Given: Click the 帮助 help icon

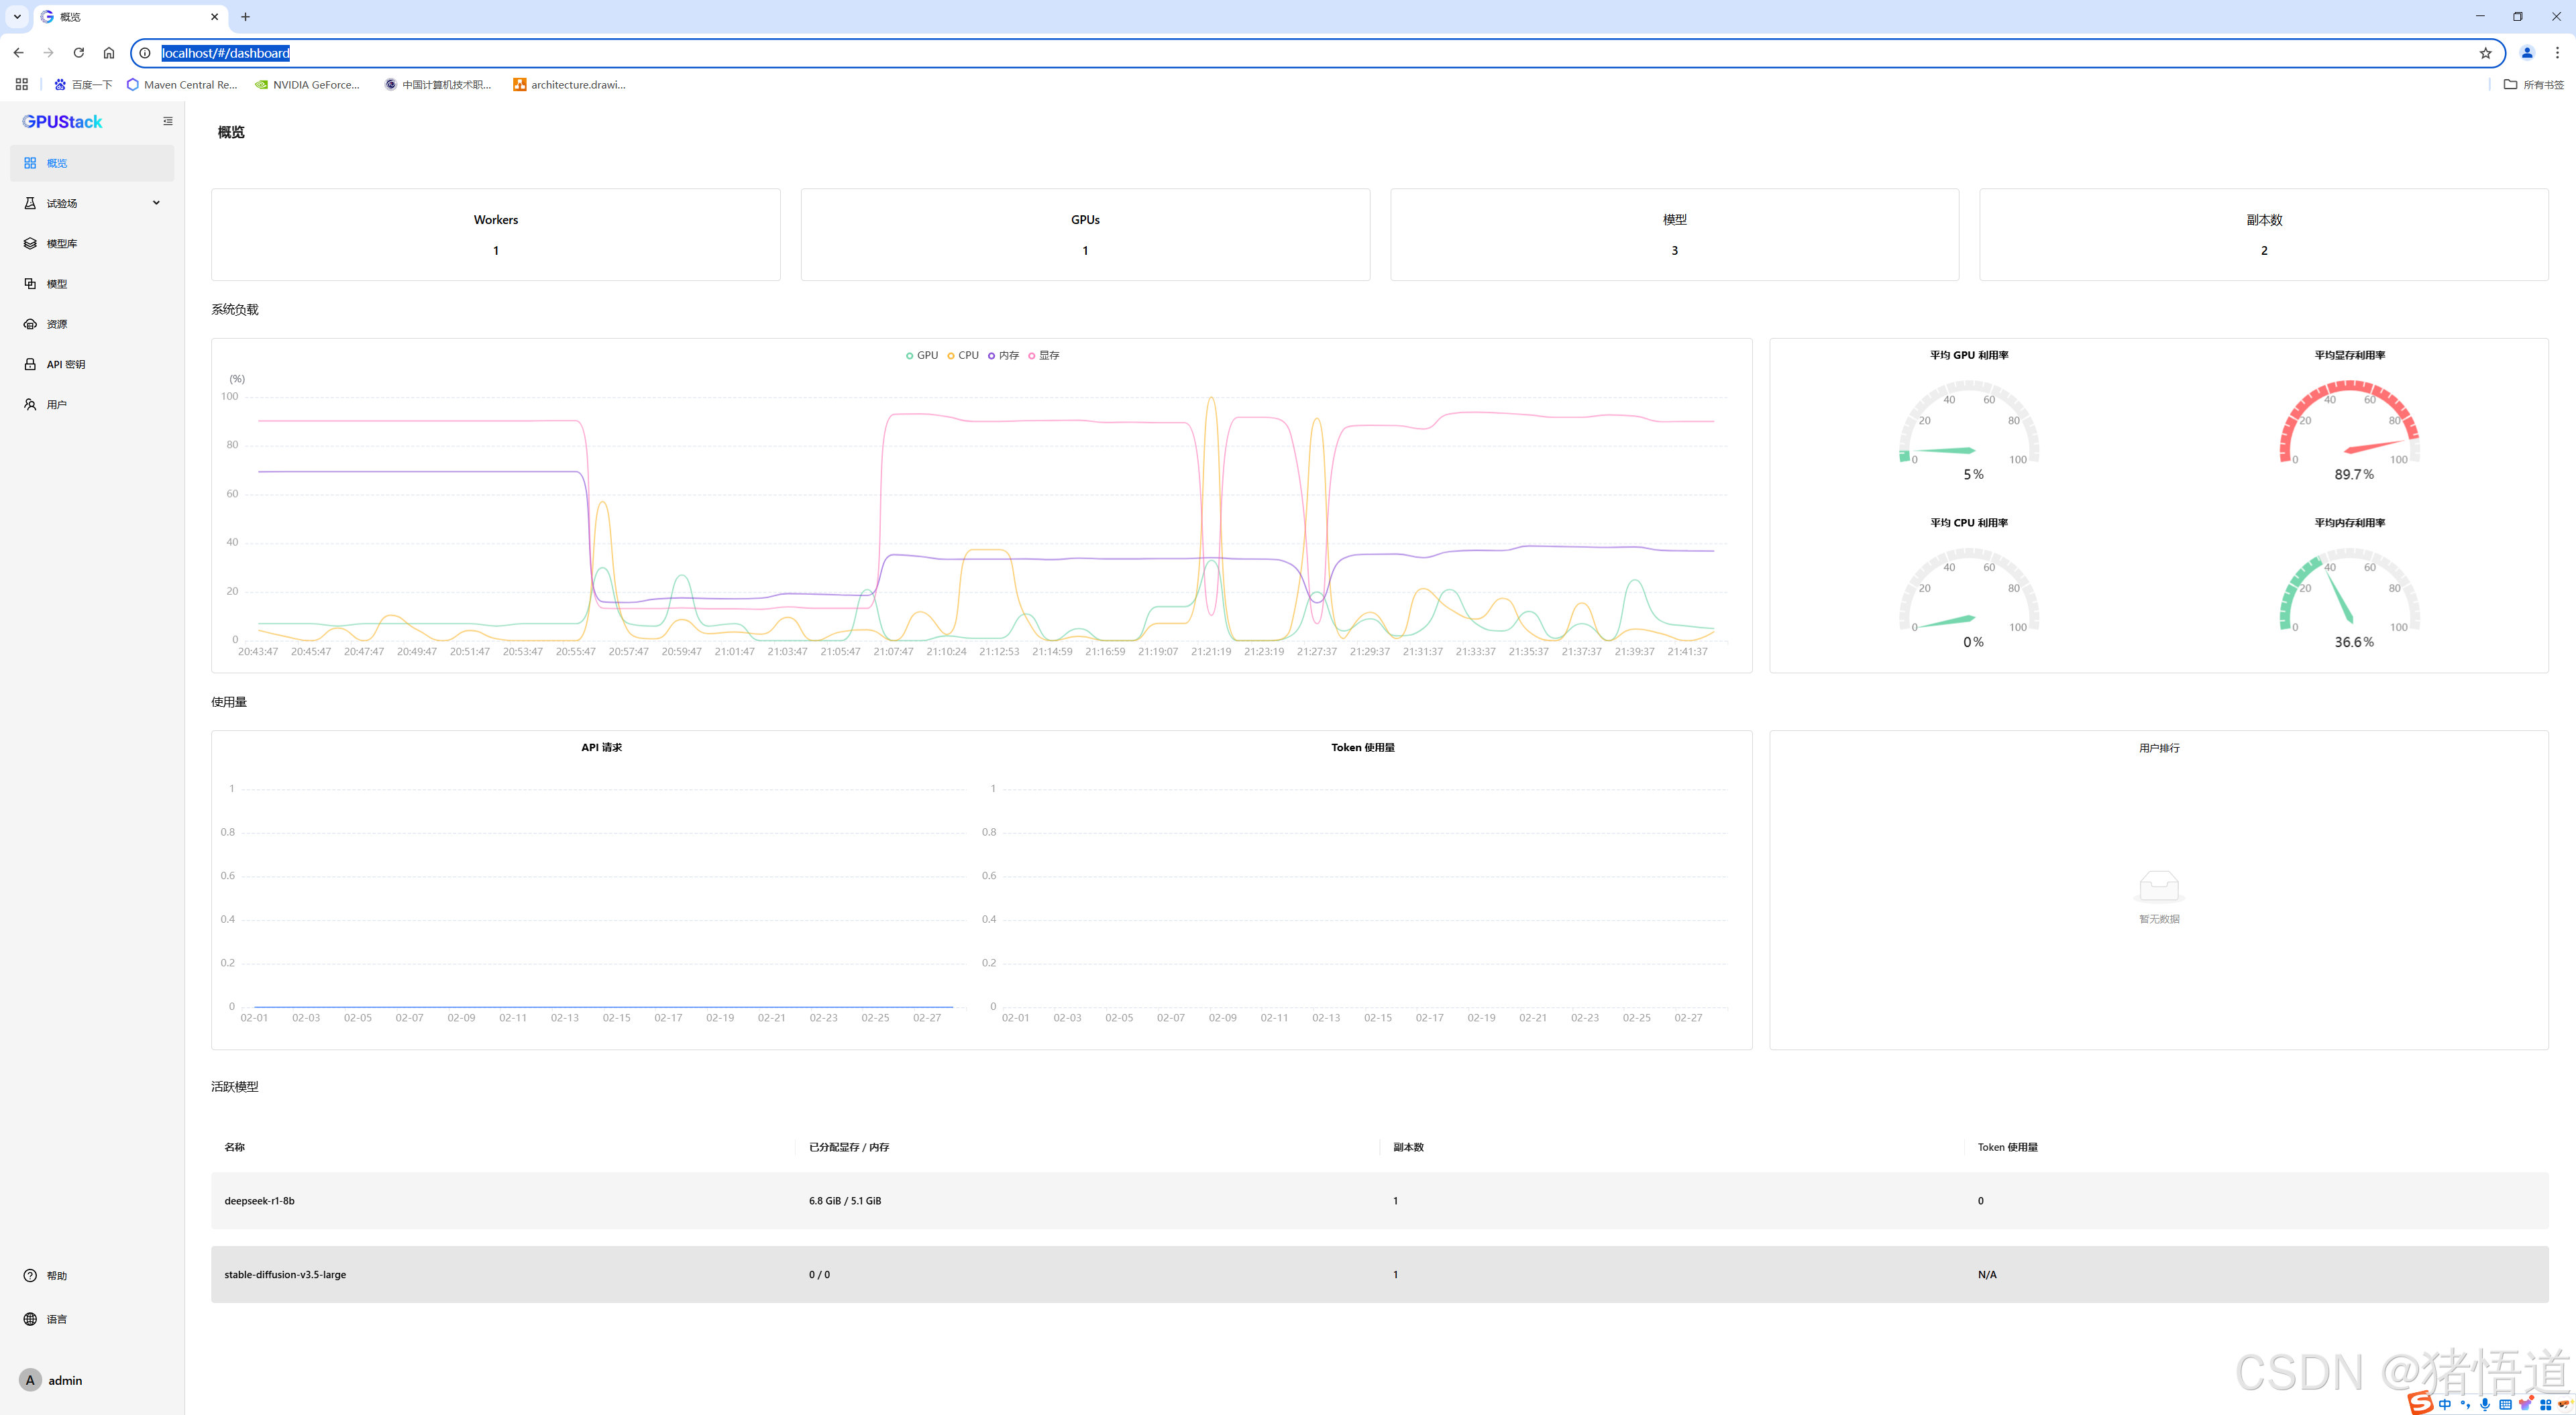Looking at the screenshot, I should click(30, 1275).
